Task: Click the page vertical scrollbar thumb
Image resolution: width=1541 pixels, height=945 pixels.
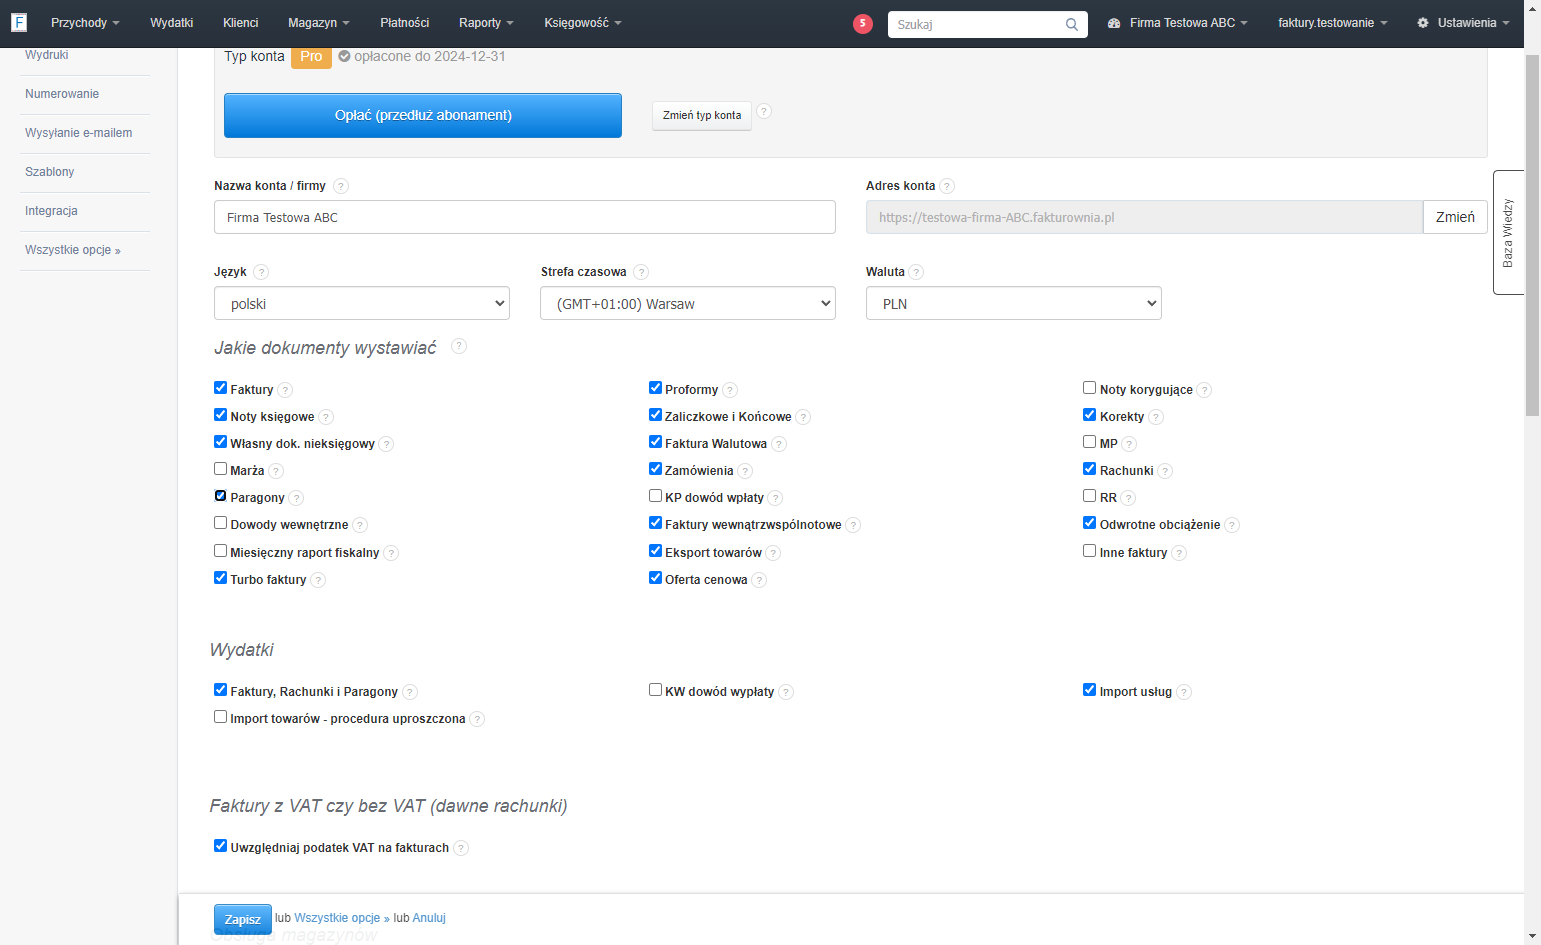Action: (x=1532, y=235)
